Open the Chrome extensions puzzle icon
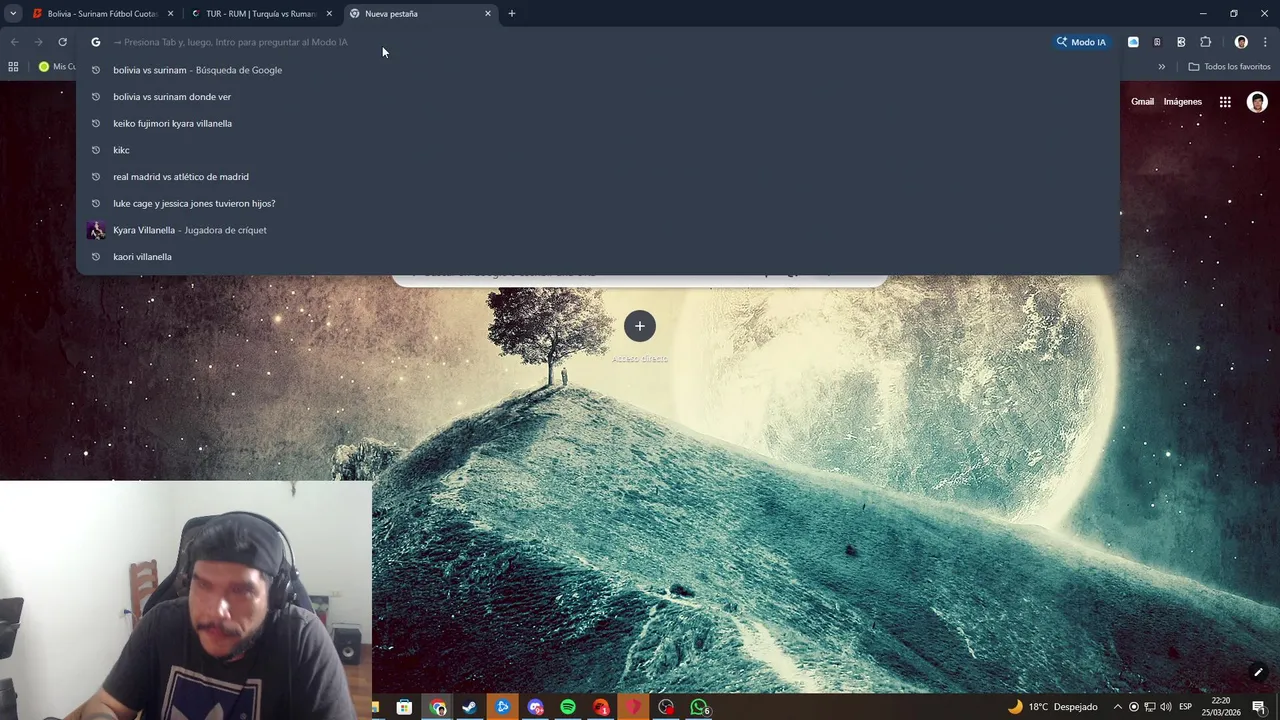The height and width of the screenshot is (720, 1280). (x=1205, y=42)
